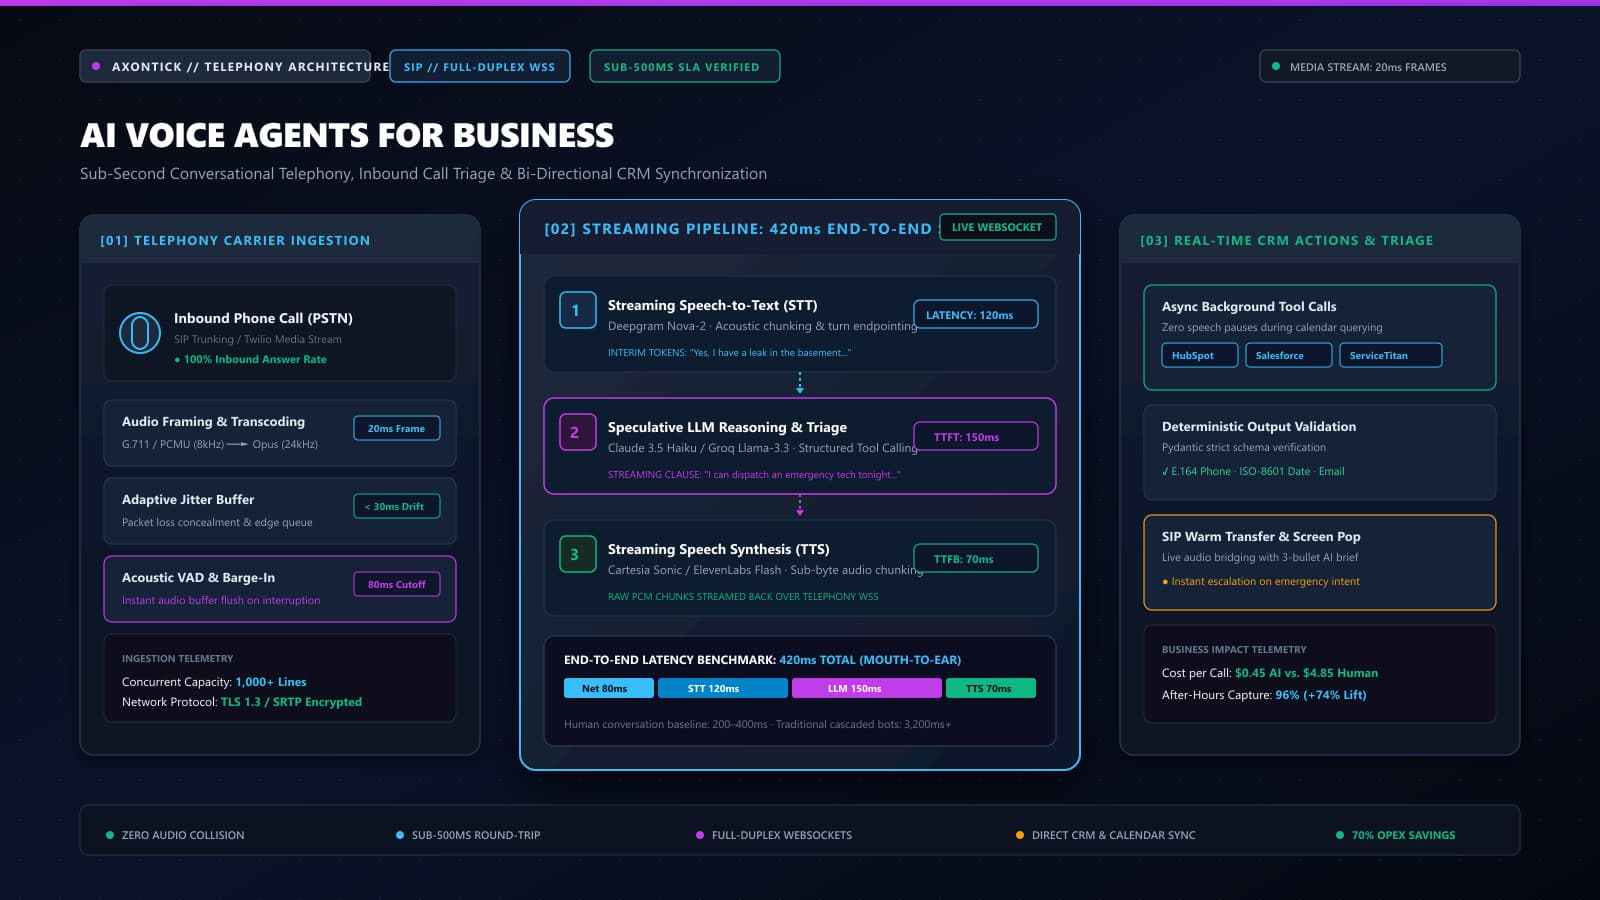
Task: Click the SIP Warm Transfer & Screen Pop heading
Action: tap(1261, 536)
